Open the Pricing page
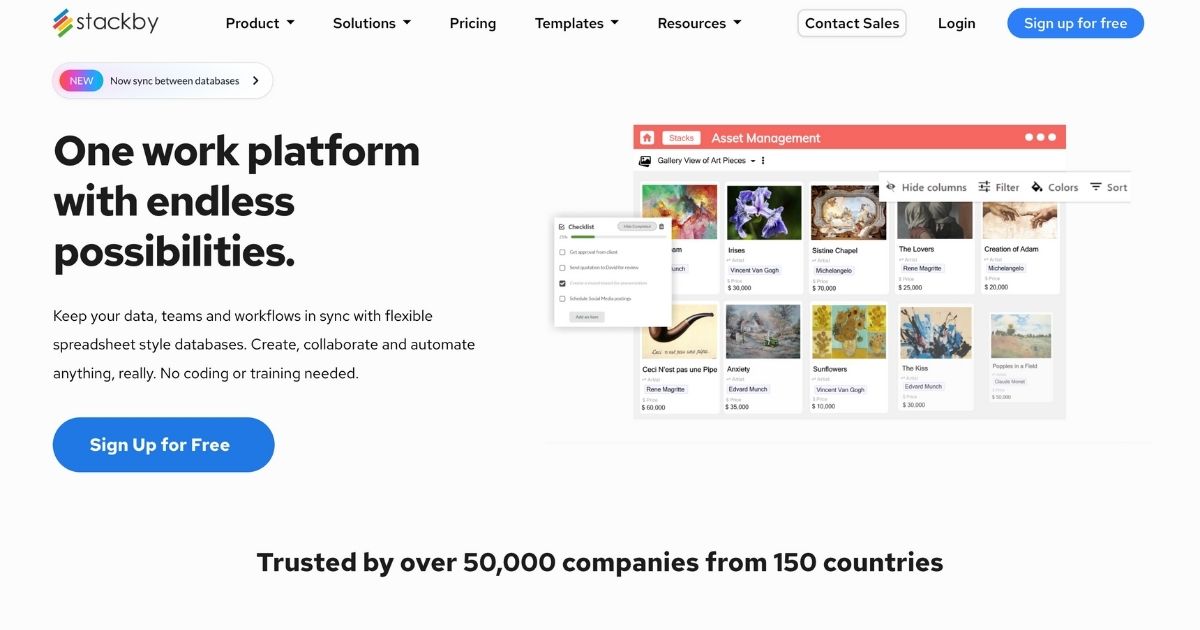 473,23
